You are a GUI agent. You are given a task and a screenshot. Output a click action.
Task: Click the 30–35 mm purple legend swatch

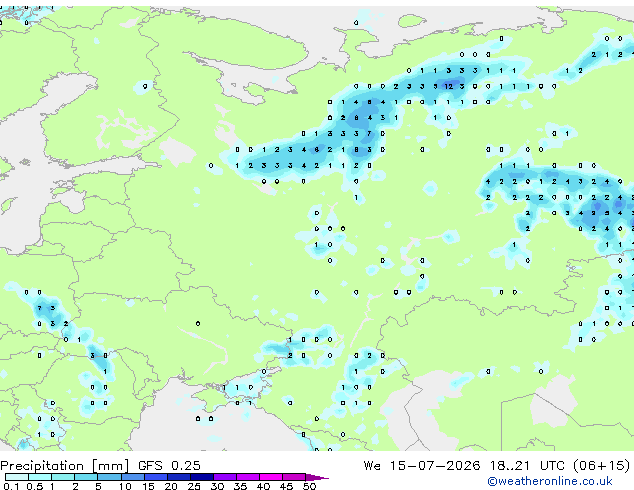point(224,477)
